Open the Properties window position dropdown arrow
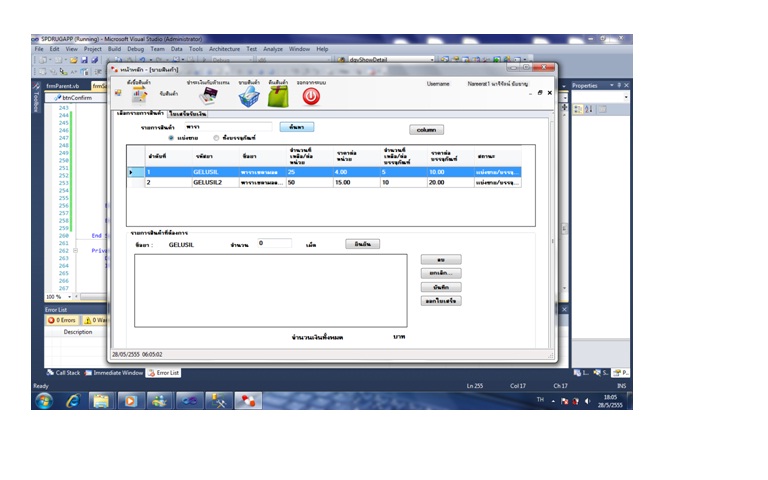 click(612, 85)
